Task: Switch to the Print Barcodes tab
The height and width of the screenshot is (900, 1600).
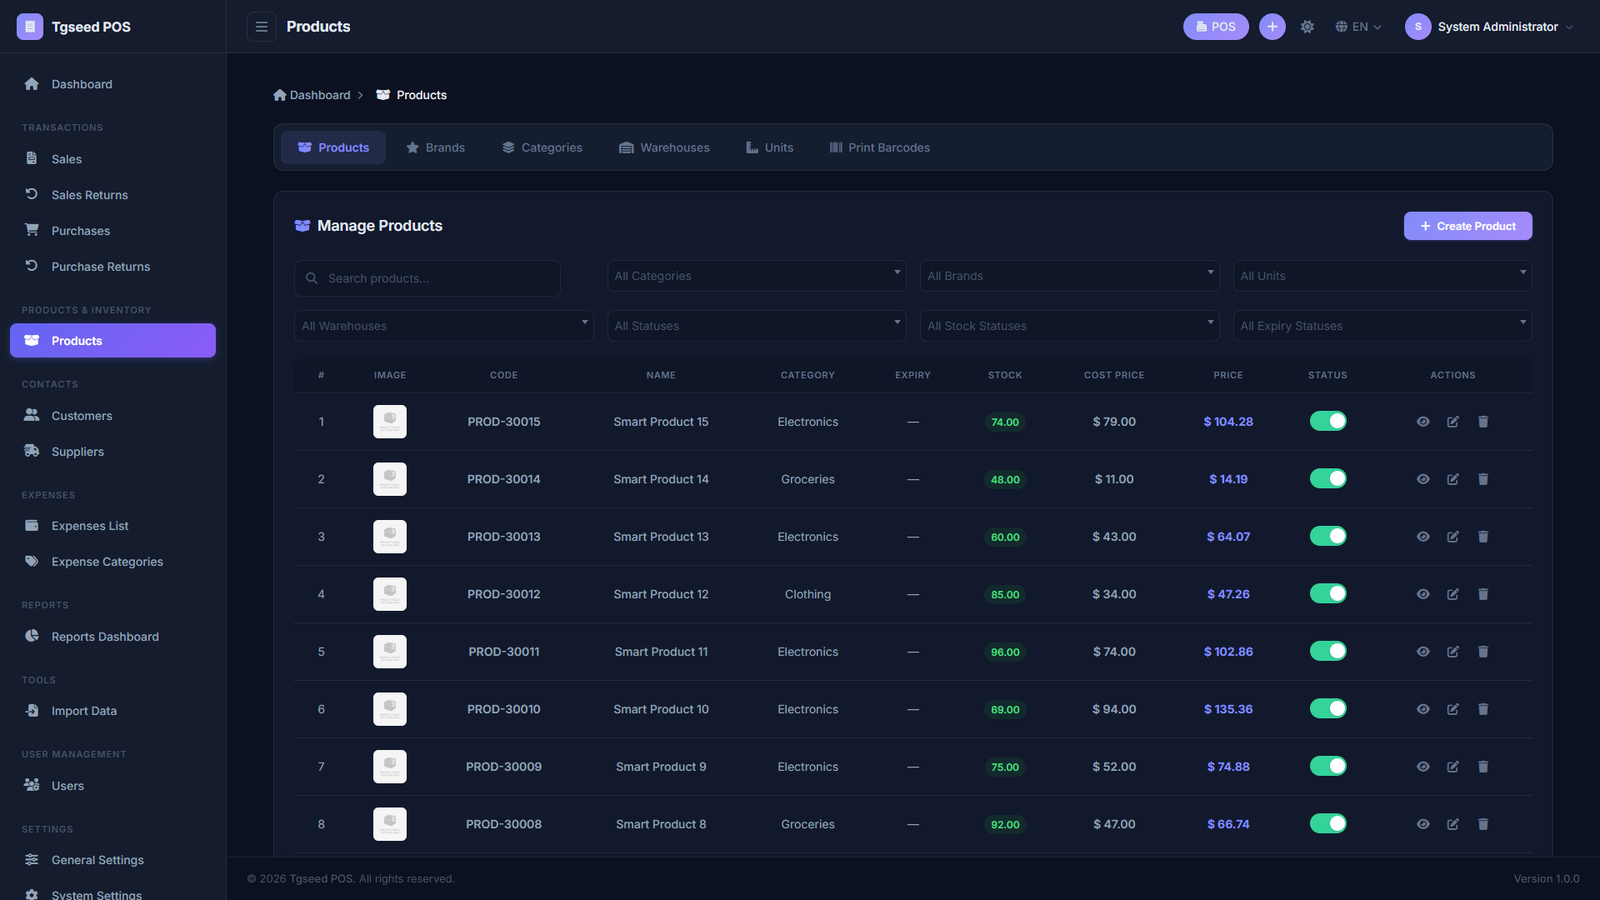Action: tap(879, 147)
